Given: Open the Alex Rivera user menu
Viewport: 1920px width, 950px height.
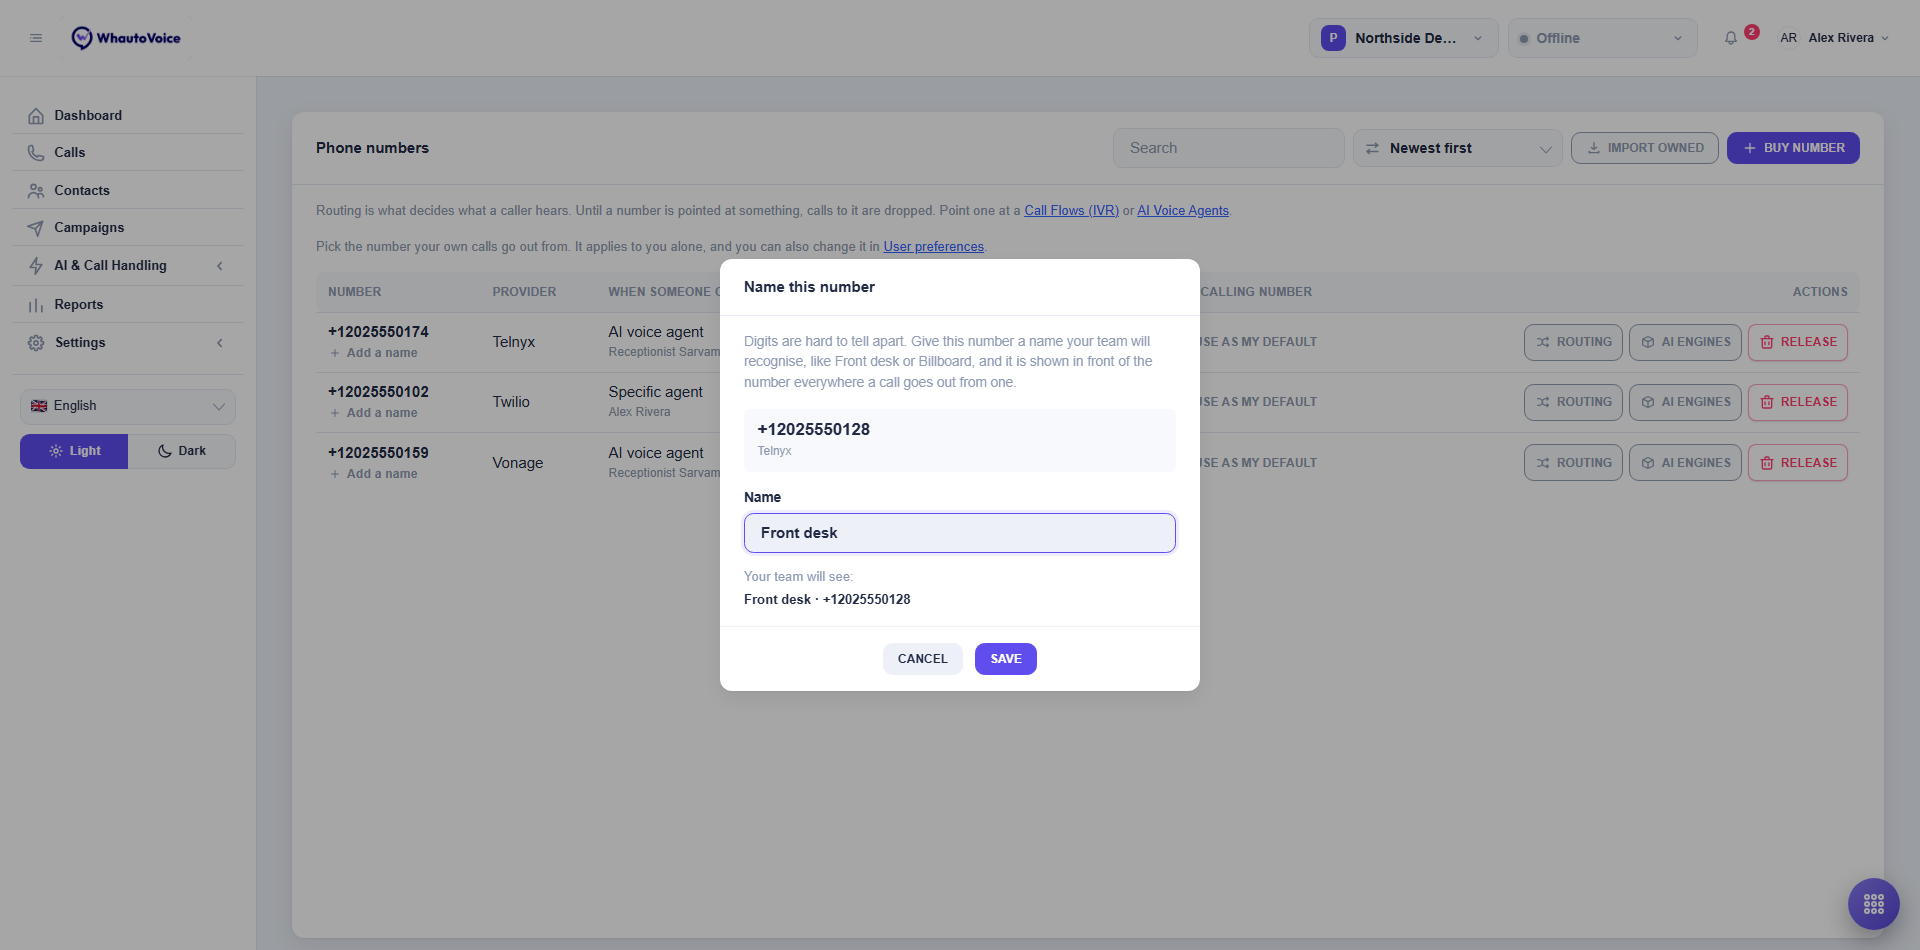Looking at the screenshot, I should (x=1848, y=38).
